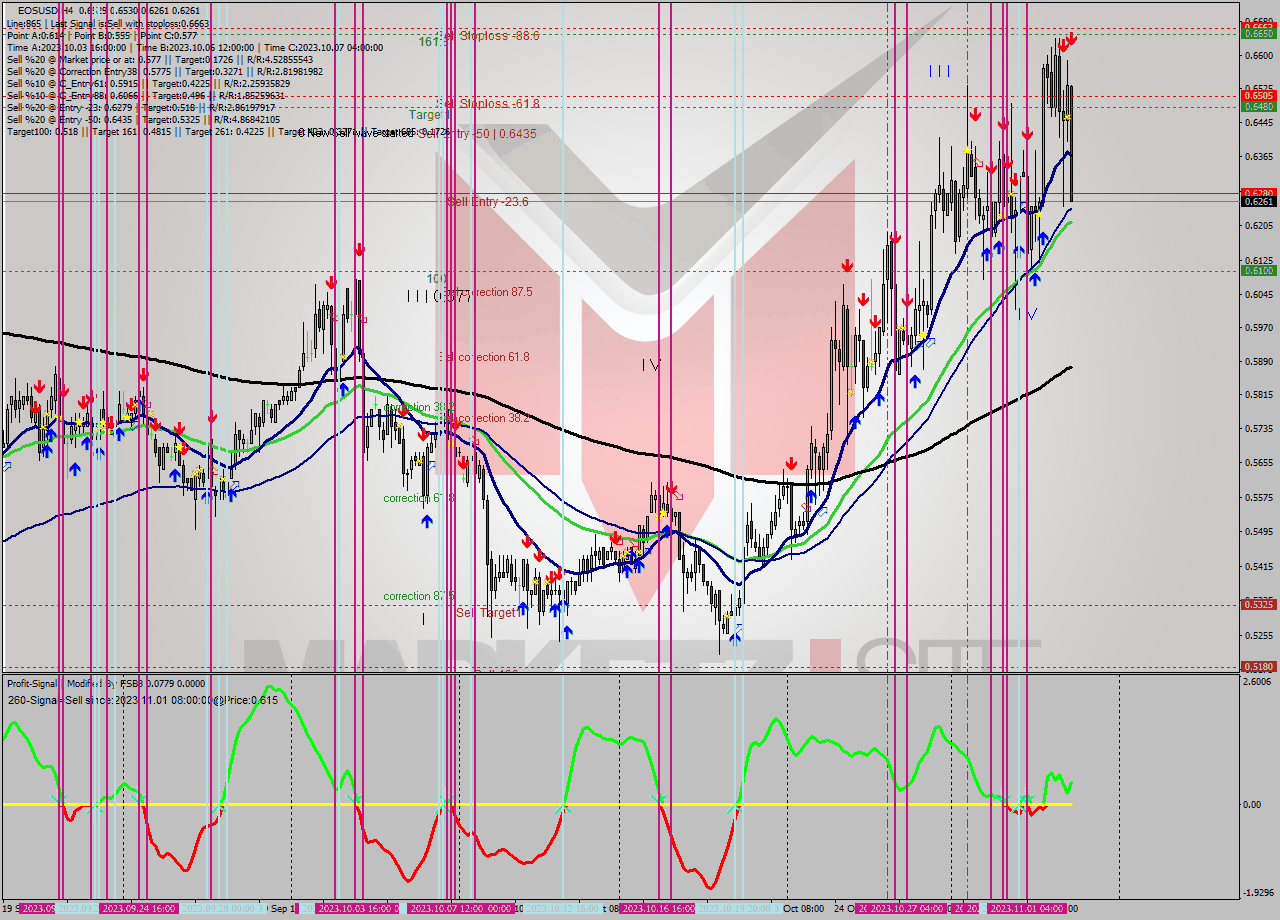
Task: Click the 0.5970 axis price label
Action: (1257, 327)
